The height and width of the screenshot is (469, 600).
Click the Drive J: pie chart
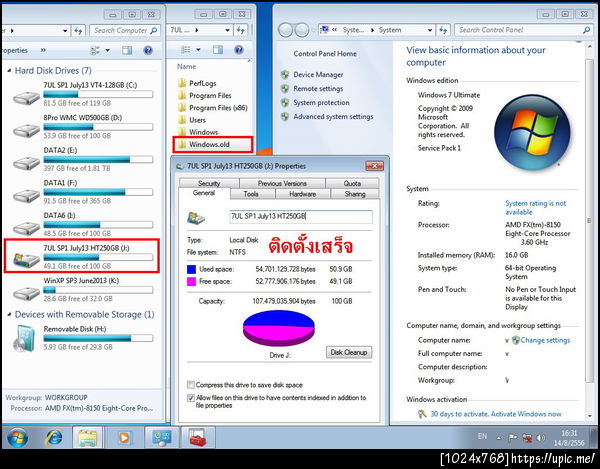pyautogui.click(x=279, y=328)
